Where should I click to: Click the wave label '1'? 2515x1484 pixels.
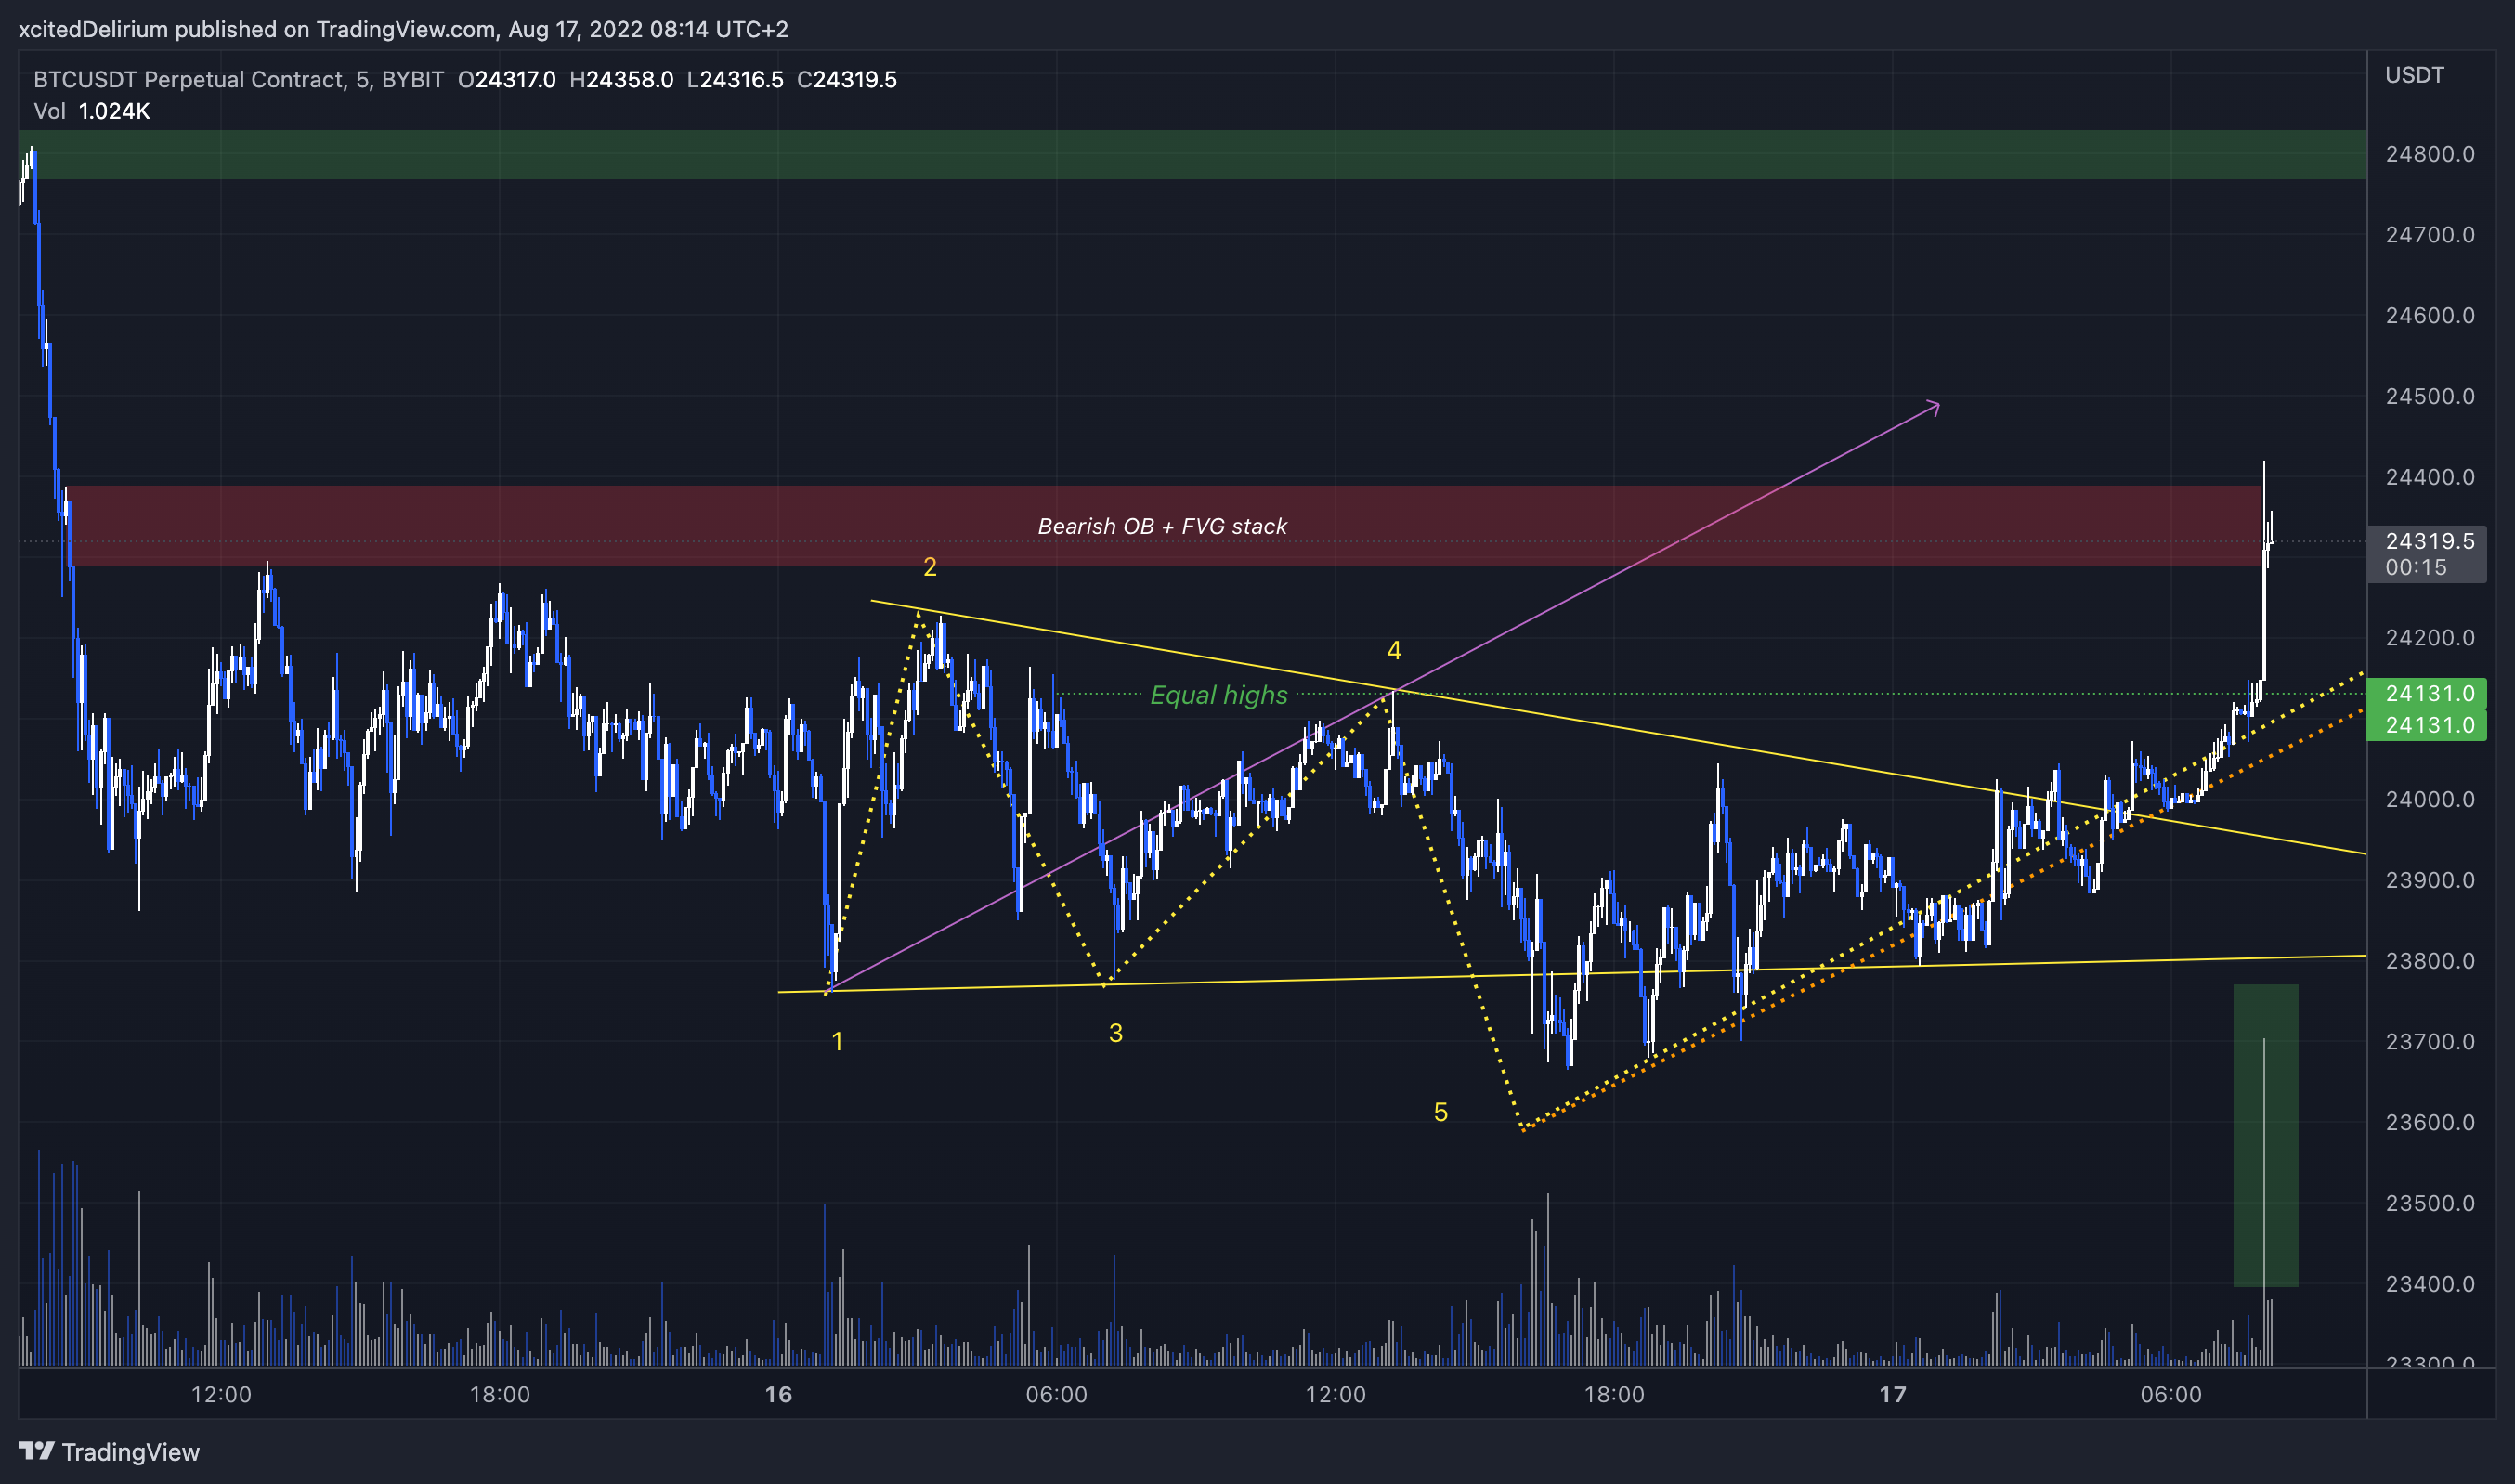[x=837, y=1041]
